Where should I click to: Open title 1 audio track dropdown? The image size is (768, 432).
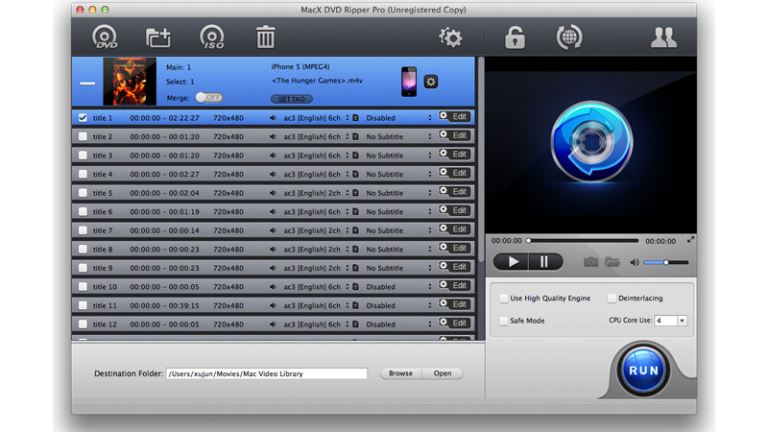pos(347,118)
